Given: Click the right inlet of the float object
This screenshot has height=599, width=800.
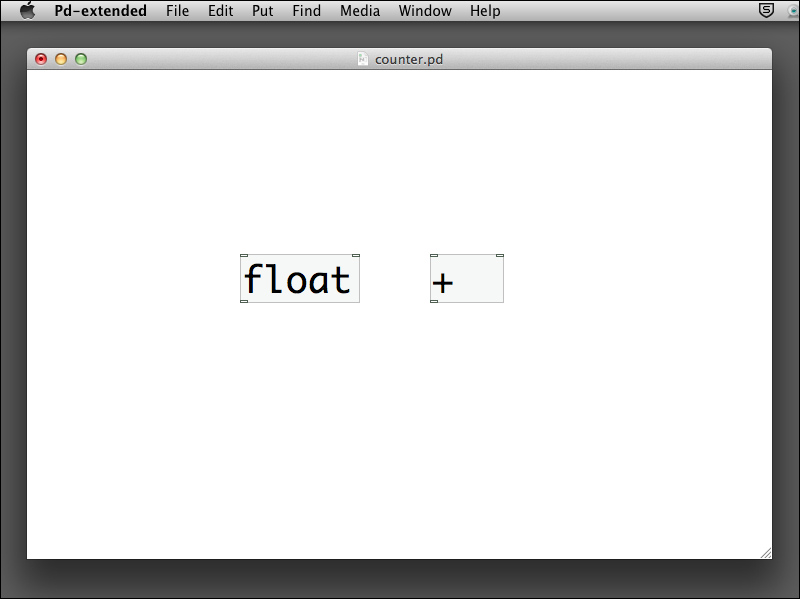Looking at the screenshot, I should 355,256.
